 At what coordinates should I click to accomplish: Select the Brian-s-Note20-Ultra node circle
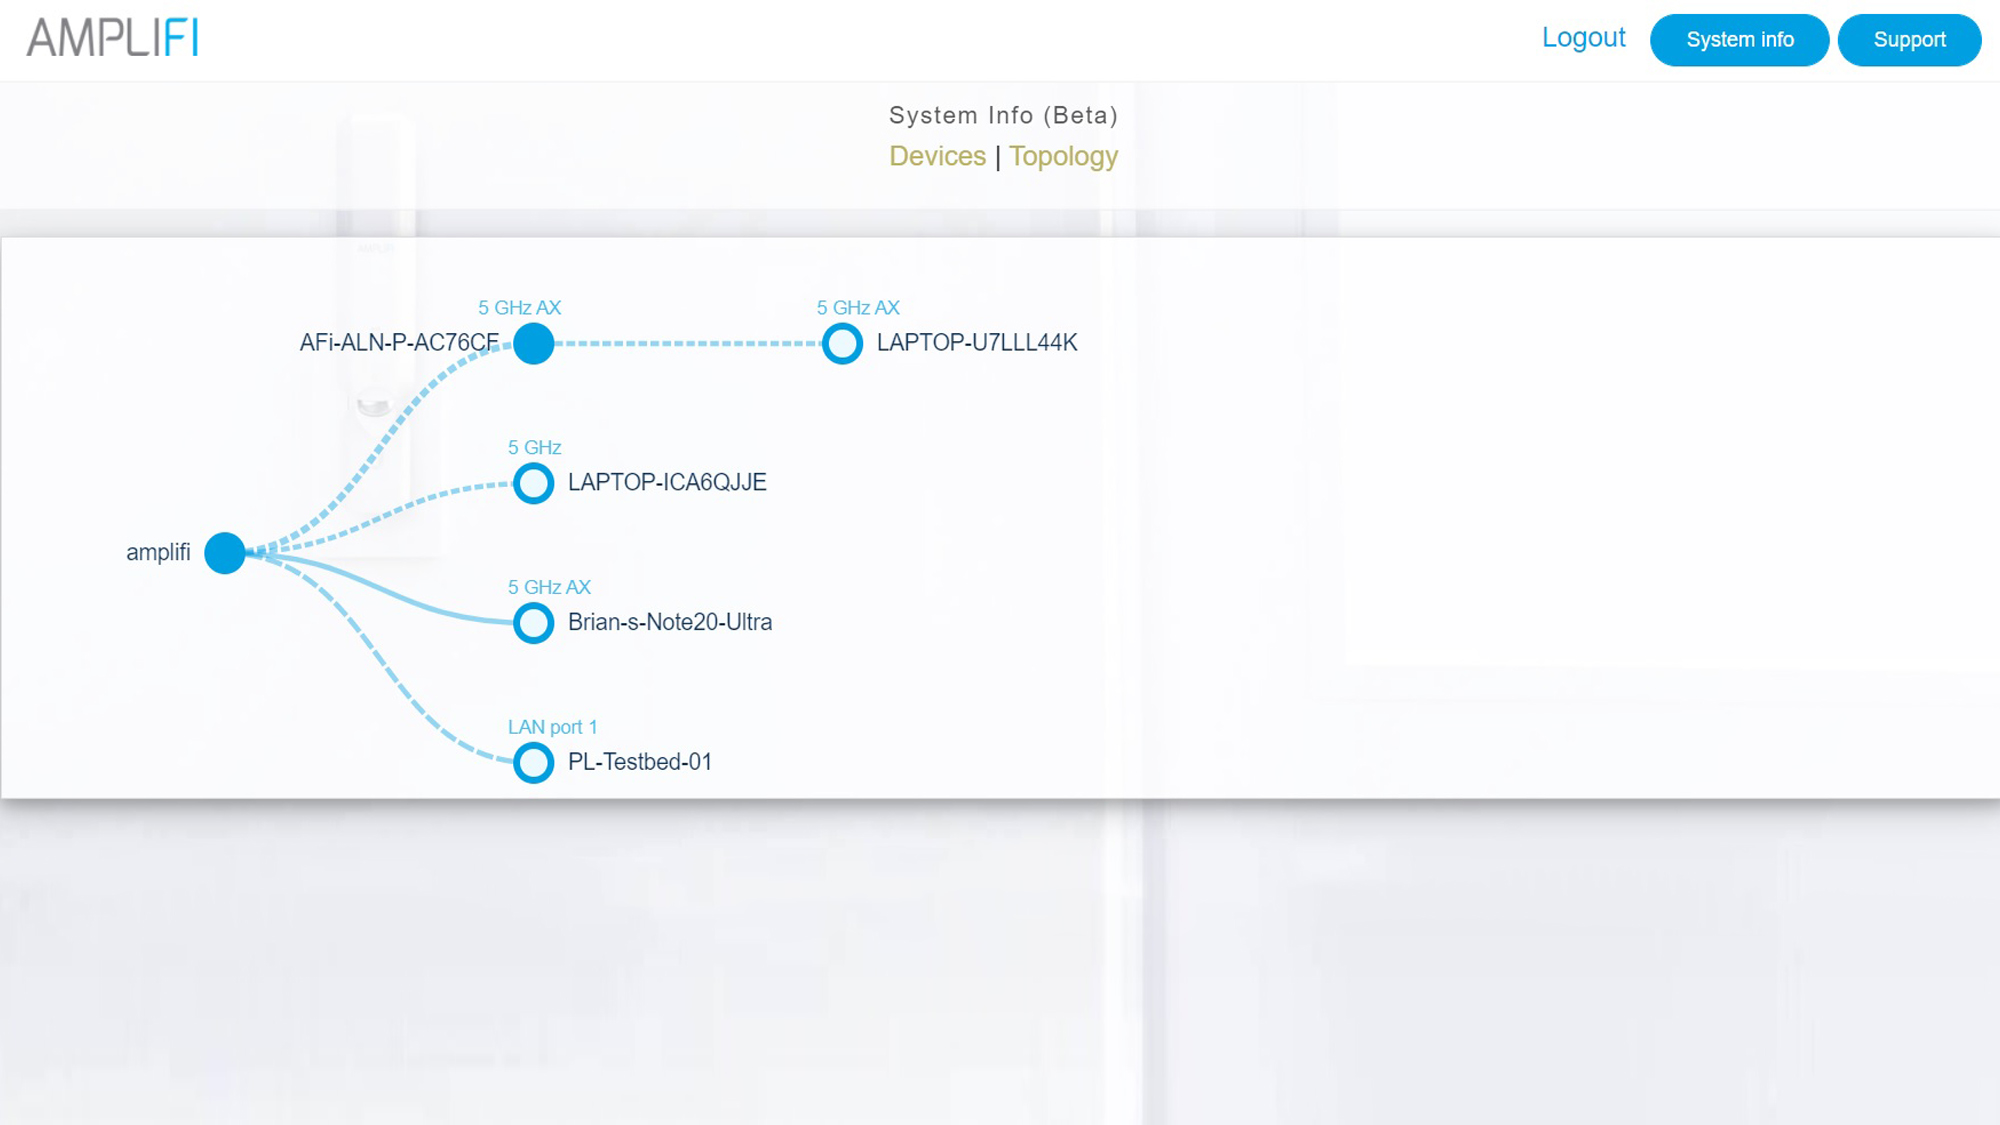click(534, 623)
